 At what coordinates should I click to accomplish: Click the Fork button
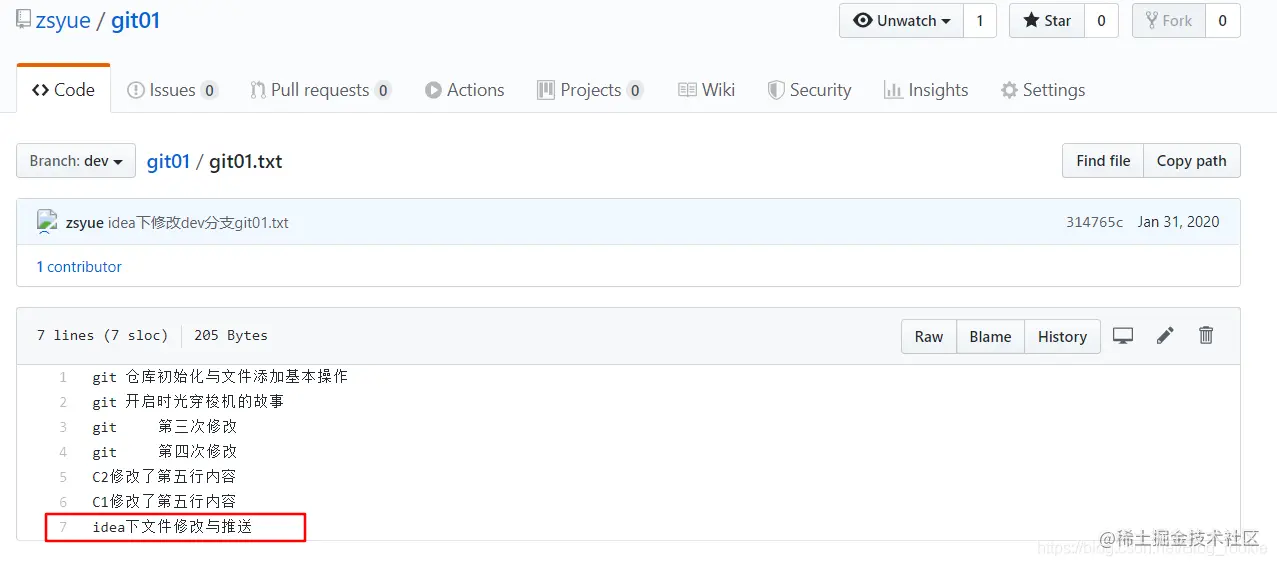1168,21
